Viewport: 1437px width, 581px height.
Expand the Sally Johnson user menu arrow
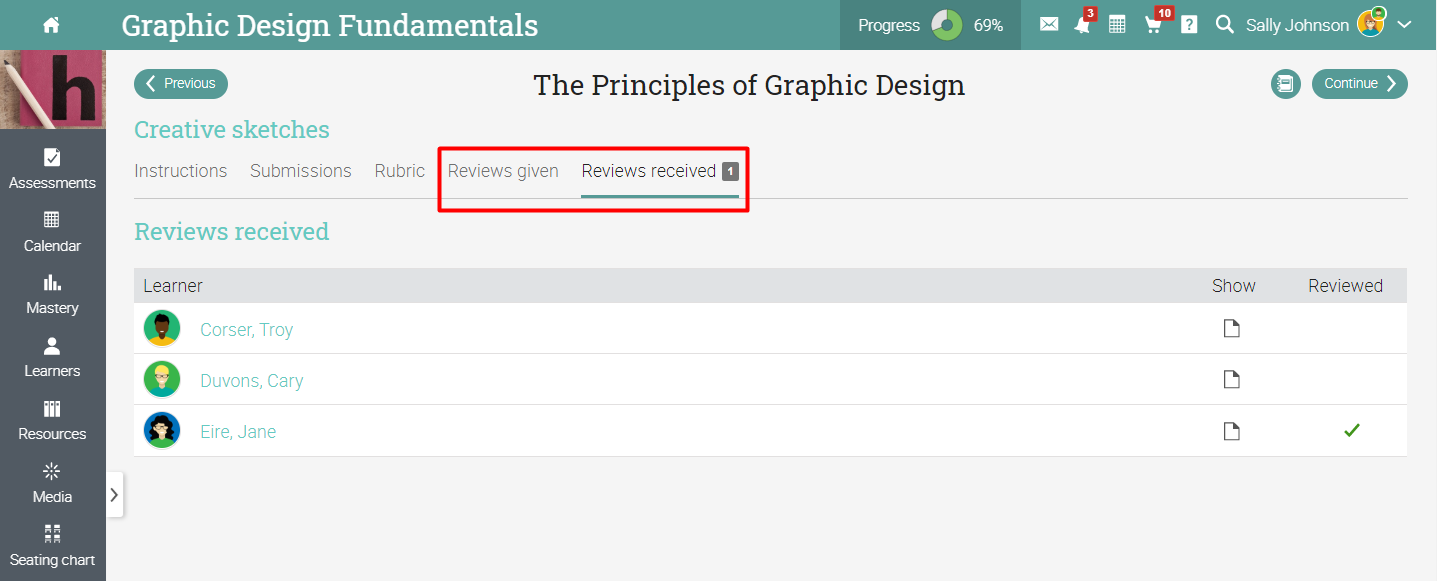click(x=1405, y=25)
